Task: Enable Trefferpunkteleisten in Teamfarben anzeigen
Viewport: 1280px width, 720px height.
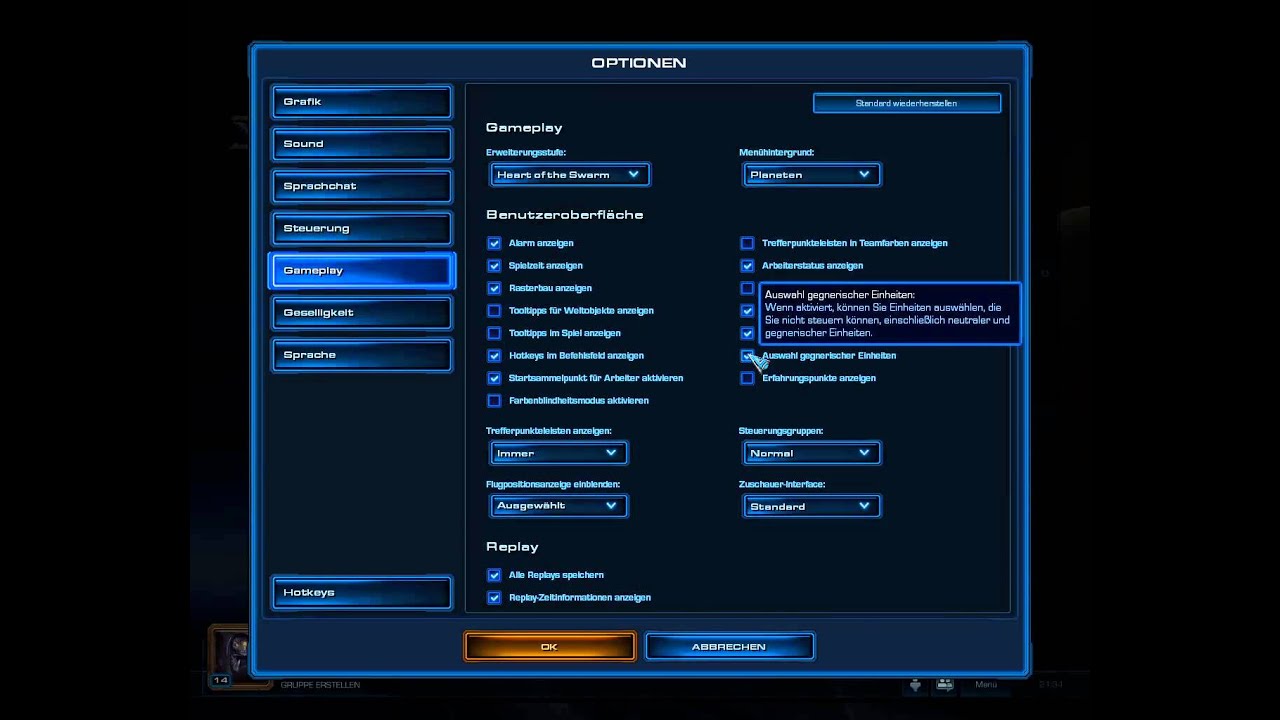Action: tap(747, 243)
